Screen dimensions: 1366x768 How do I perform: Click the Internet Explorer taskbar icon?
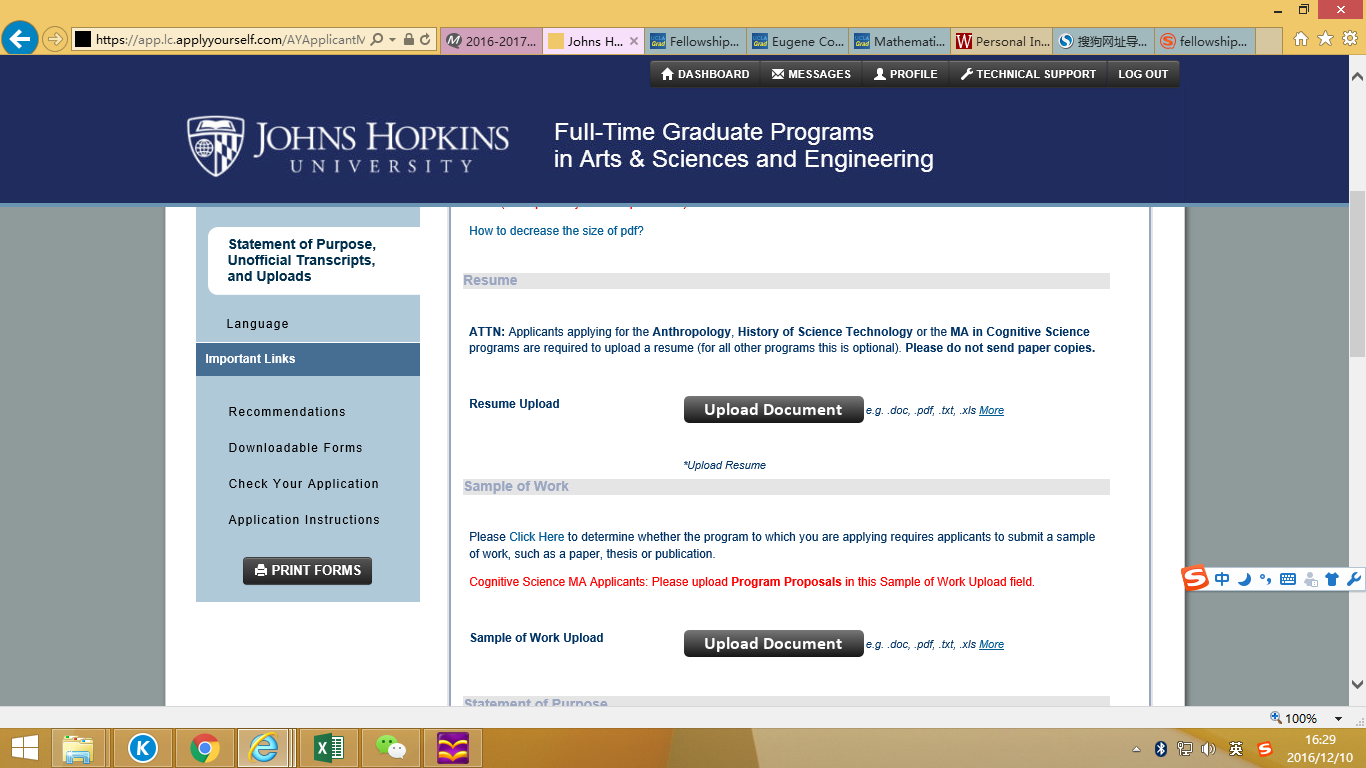[265, 748]
